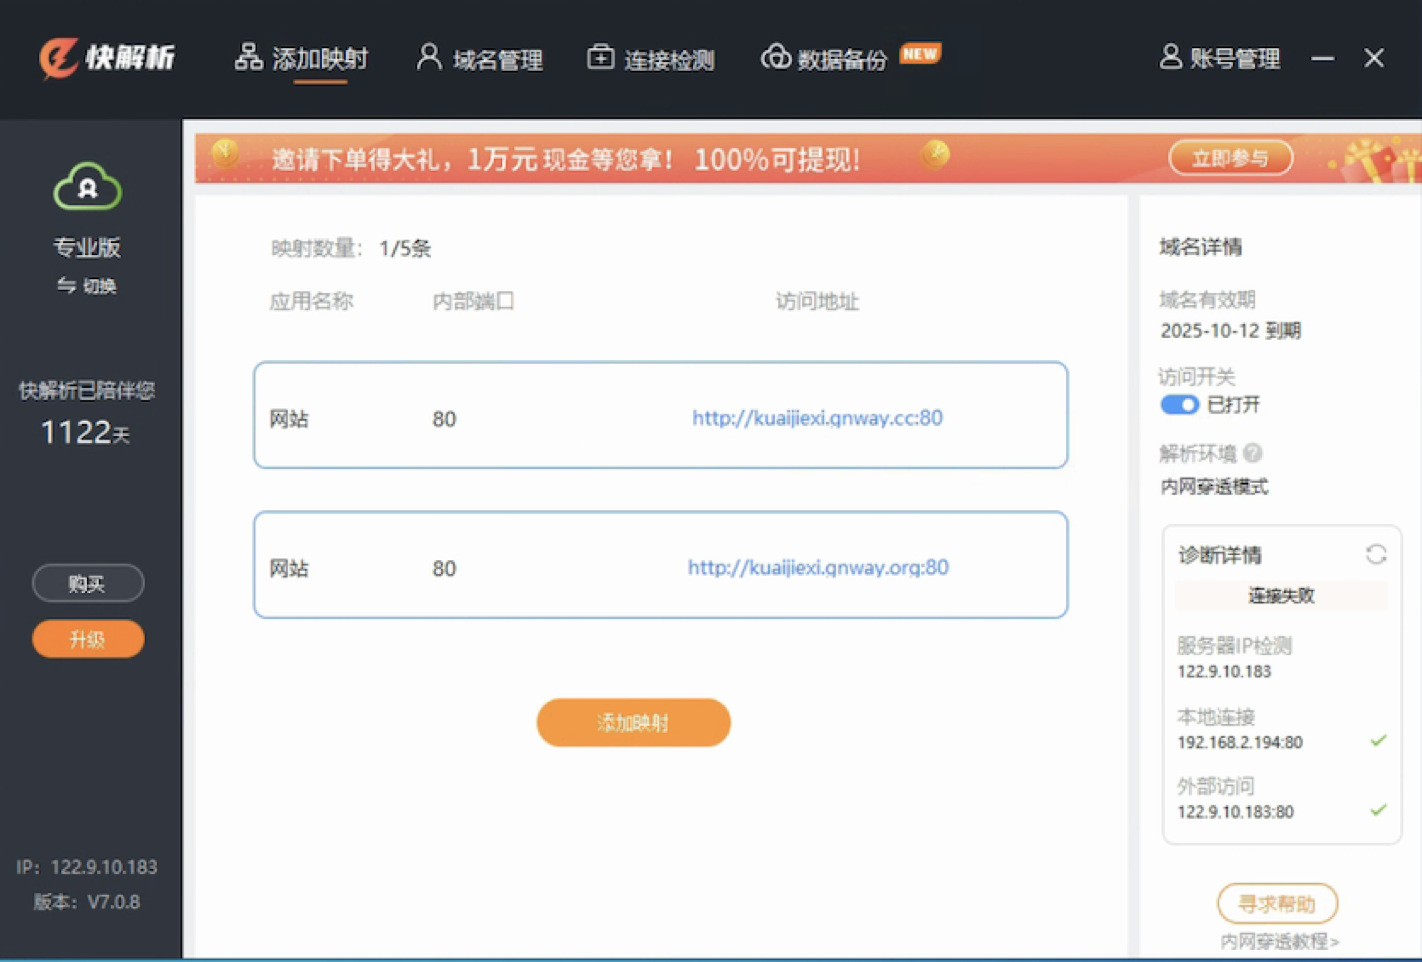
Task: Open link http://kuaijiexi.gnway.org:80
Action: (x=818, y=568)
